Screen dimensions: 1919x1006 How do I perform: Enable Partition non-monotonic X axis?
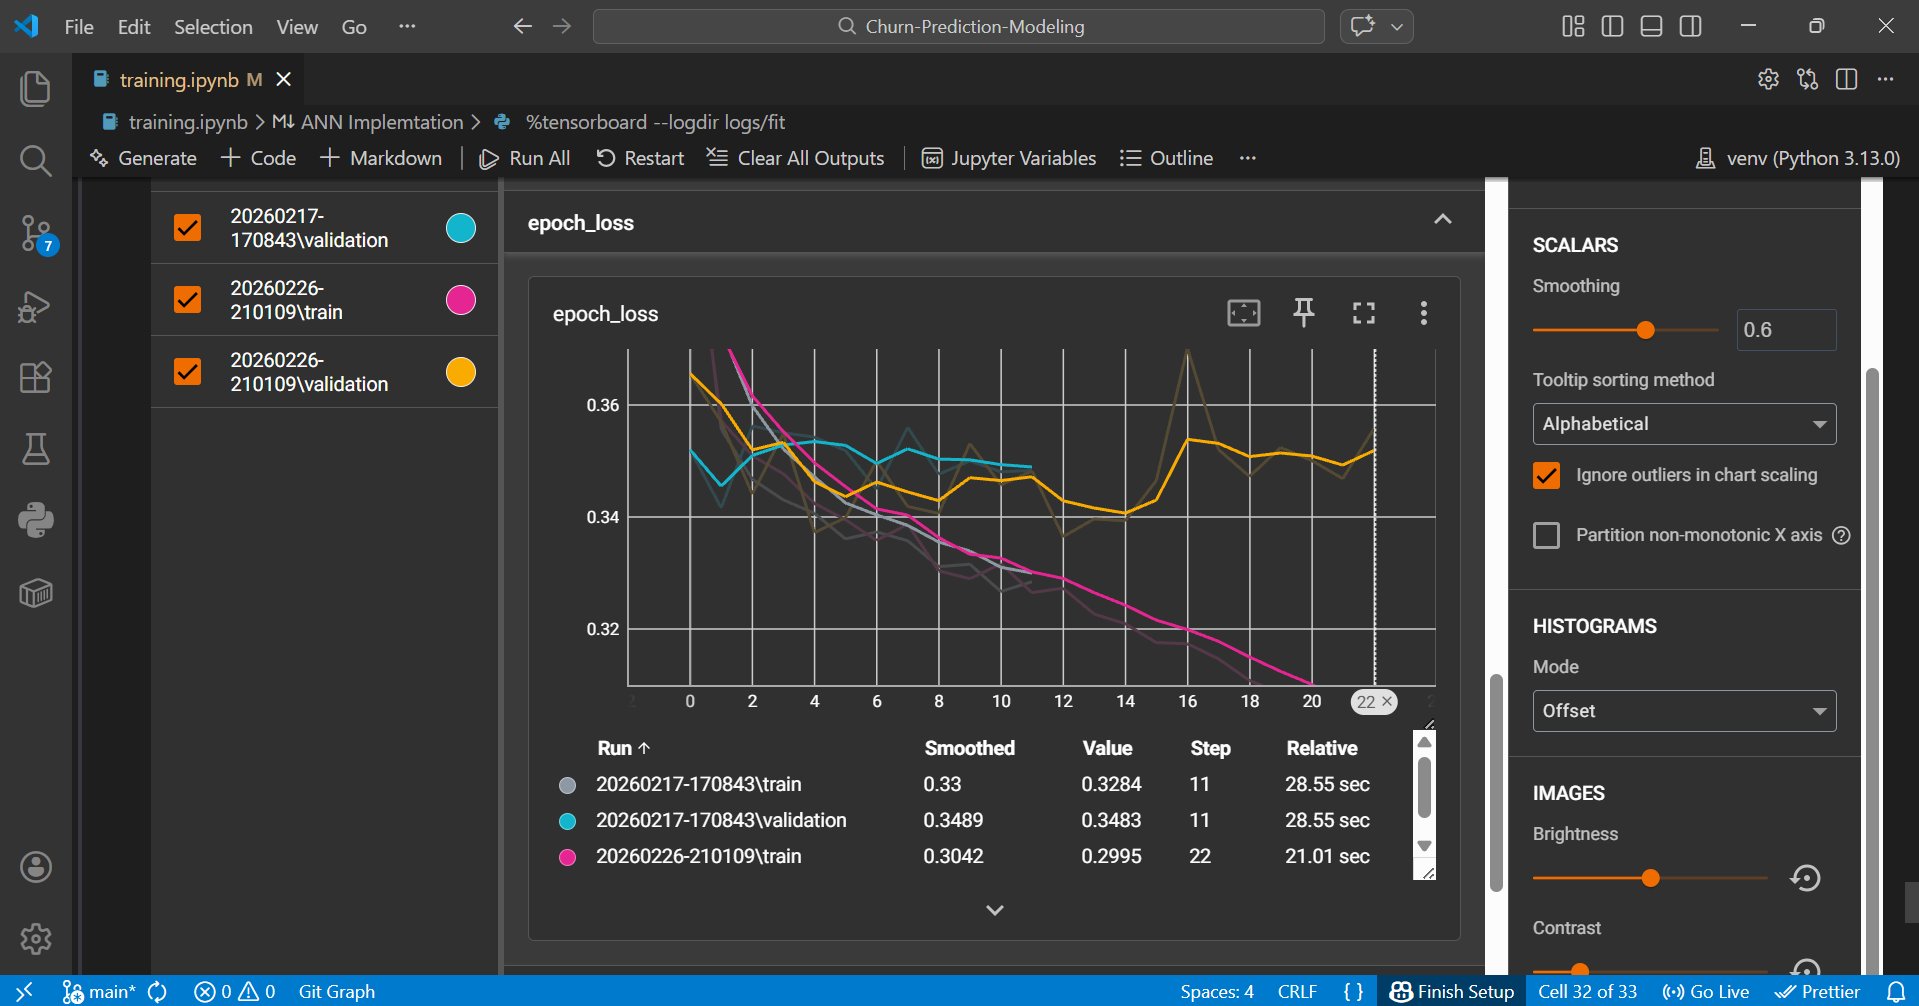coord(1546,535)
